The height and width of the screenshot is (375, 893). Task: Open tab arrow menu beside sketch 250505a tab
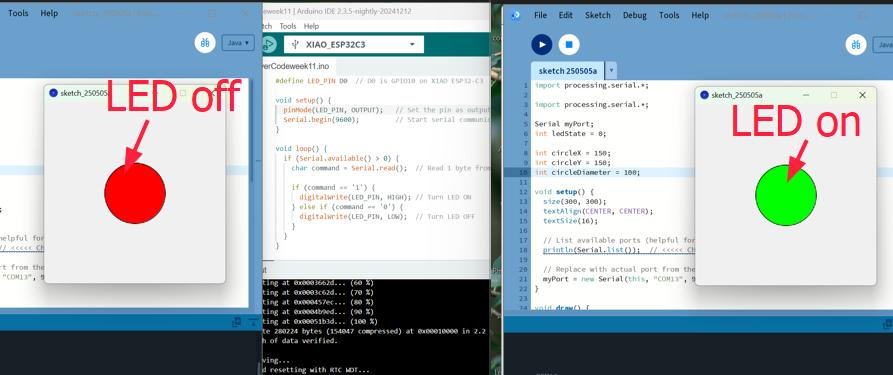(611, 71)
